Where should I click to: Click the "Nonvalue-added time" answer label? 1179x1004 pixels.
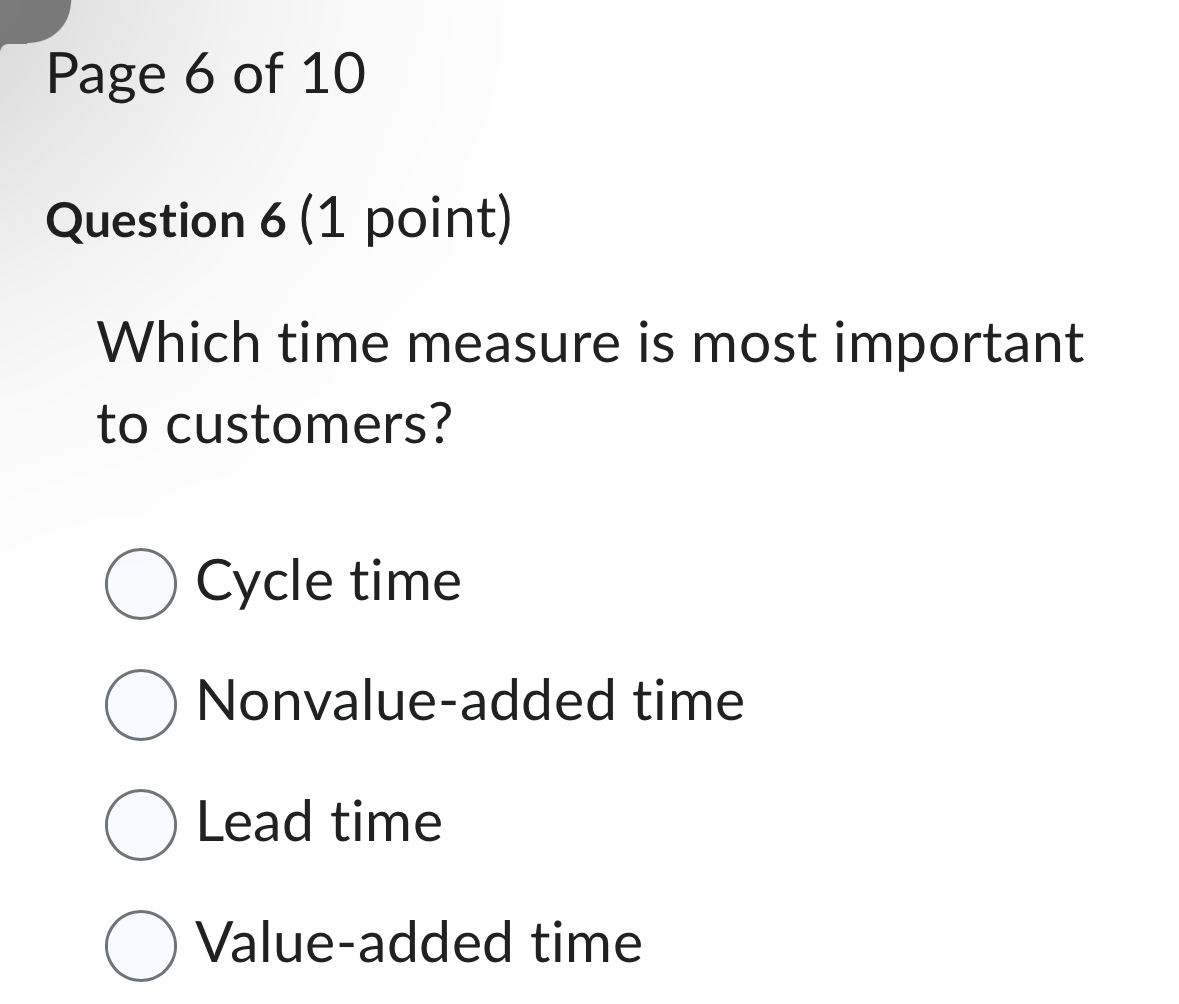click(x=470, y=701)
